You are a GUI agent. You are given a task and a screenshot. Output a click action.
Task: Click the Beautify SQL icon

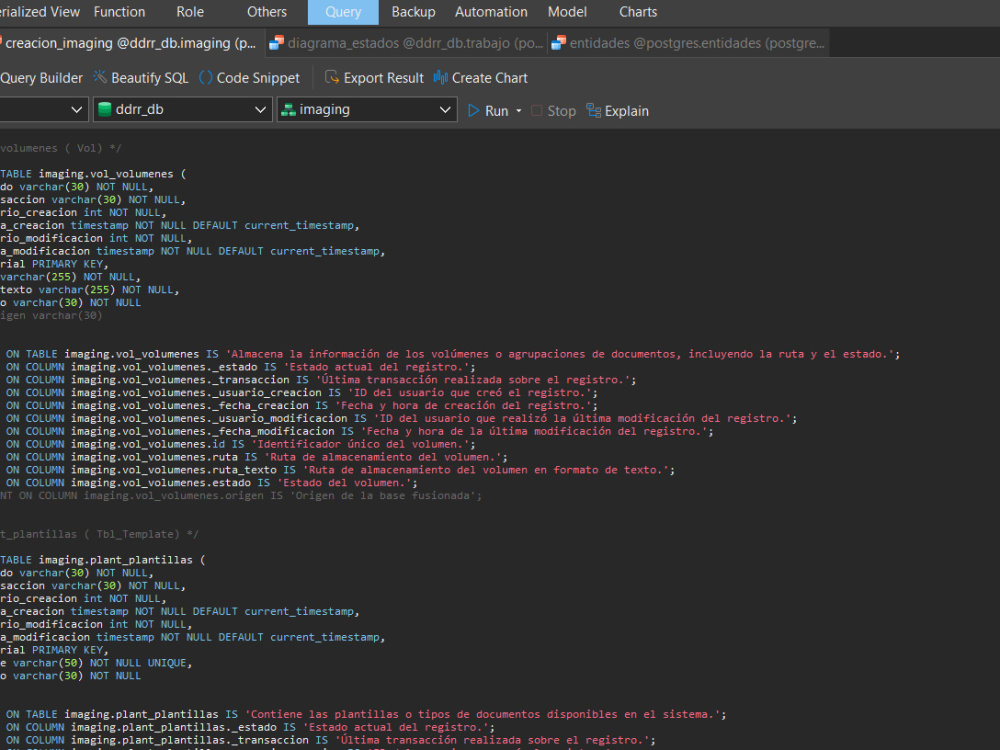point(100,77)
